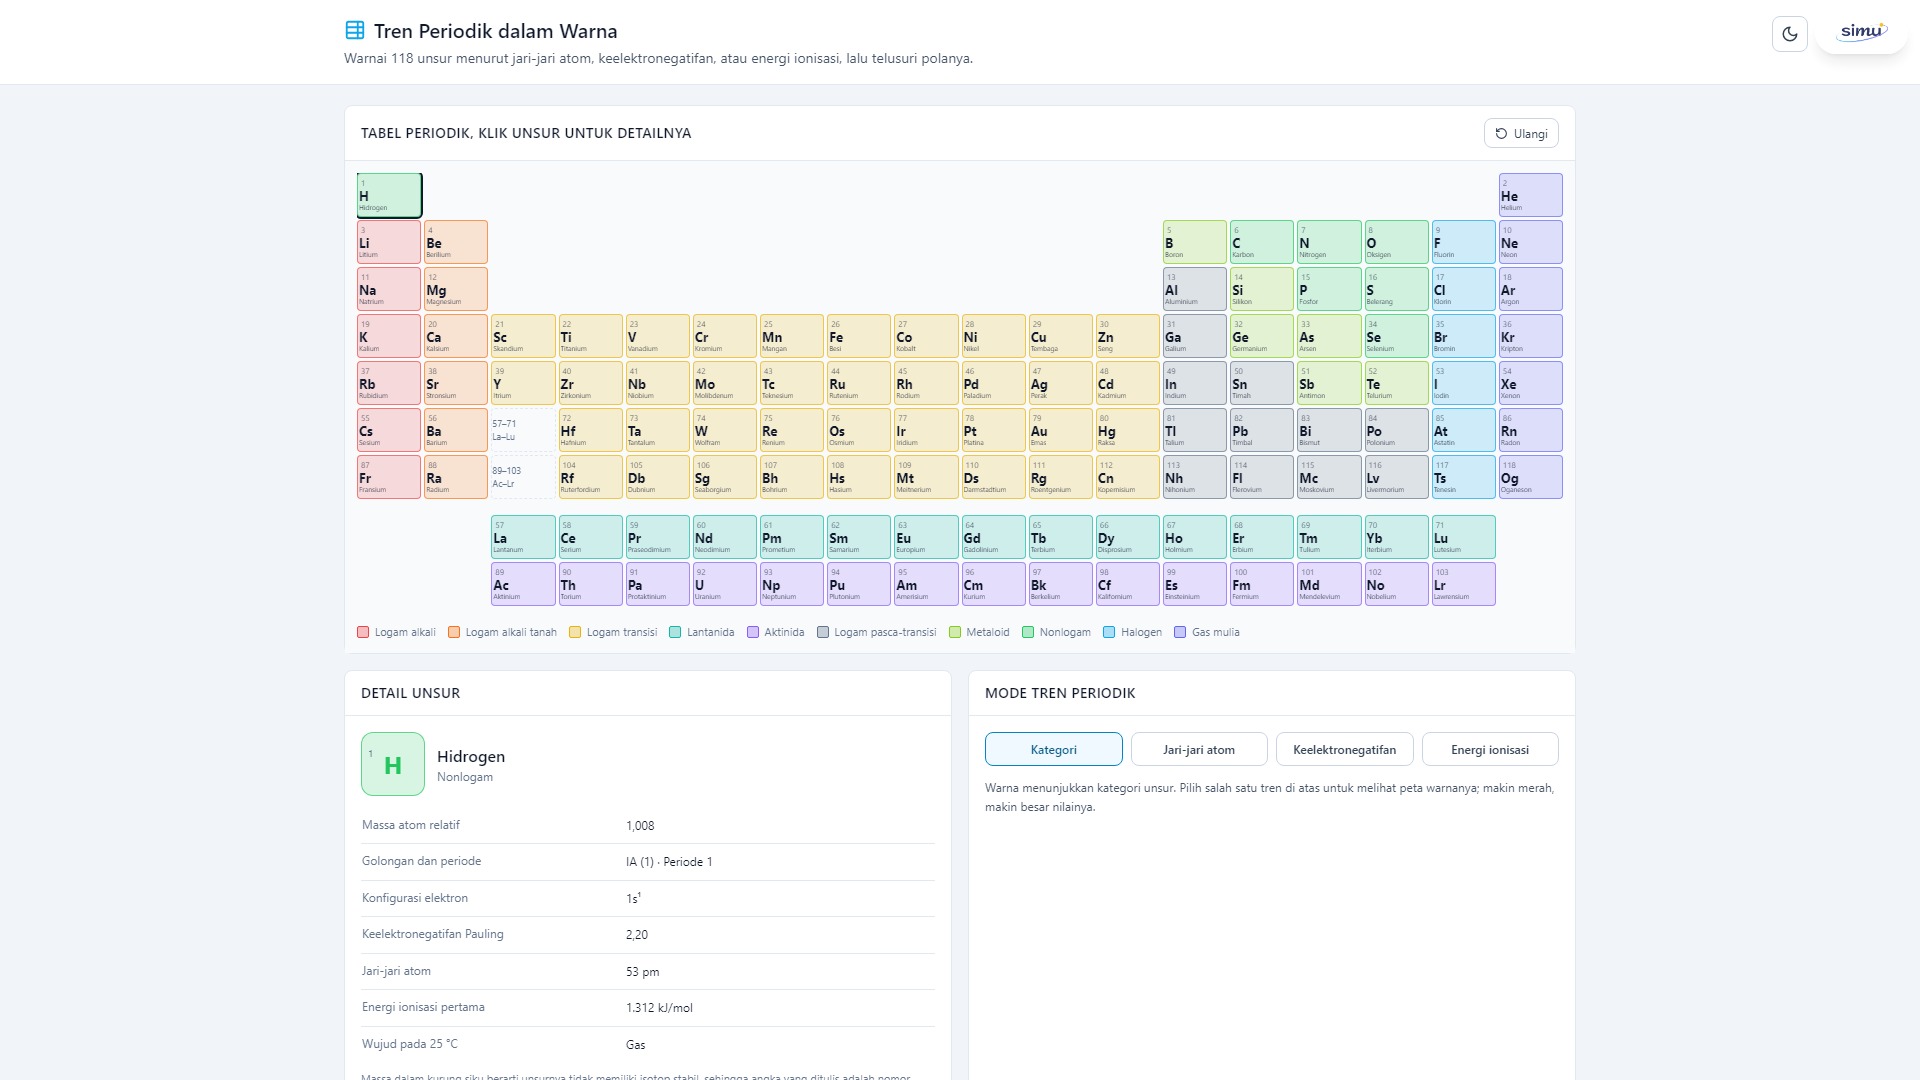
Task: Click the simu logo
Action: [1862, 32]
